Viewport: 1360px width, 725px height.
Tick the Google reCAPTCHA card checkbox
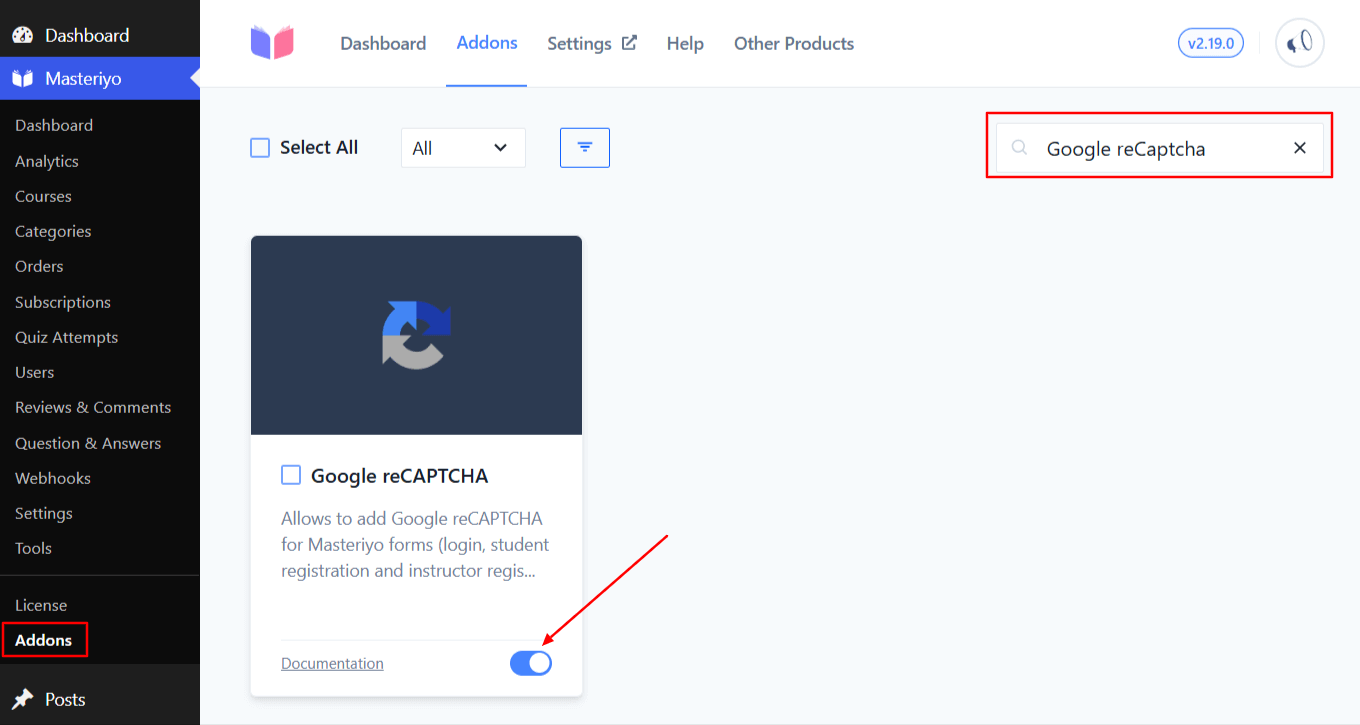(291, 475)
